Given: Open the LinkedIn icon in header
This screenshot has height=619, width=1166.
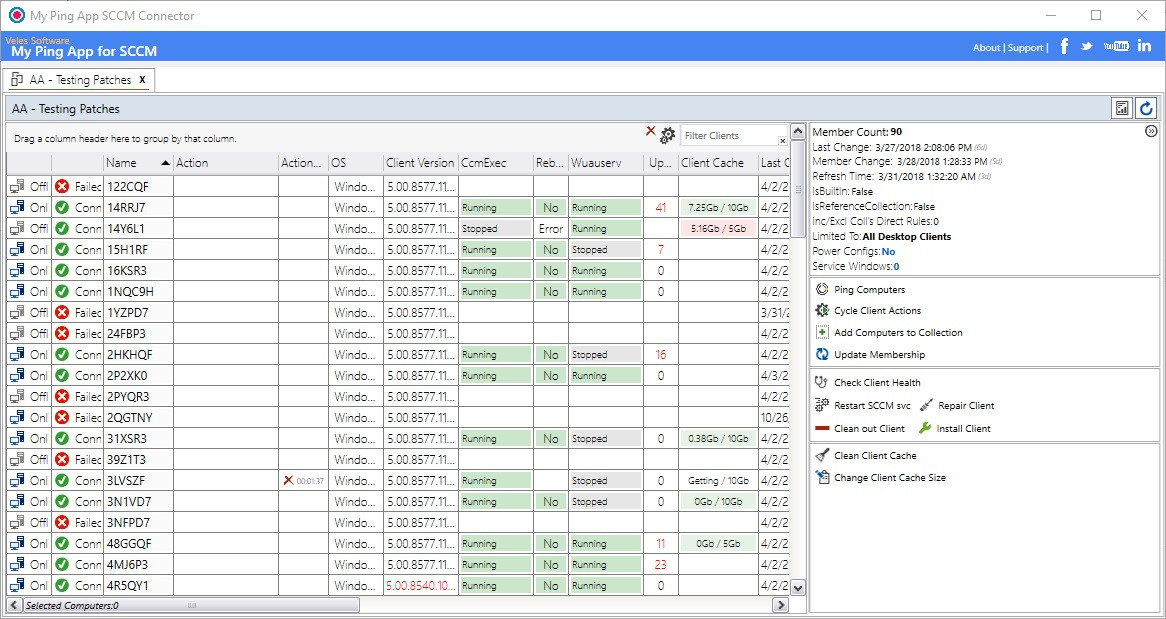Looking at the screenshot, I should pyautogui.click(x=1144, y=46).
